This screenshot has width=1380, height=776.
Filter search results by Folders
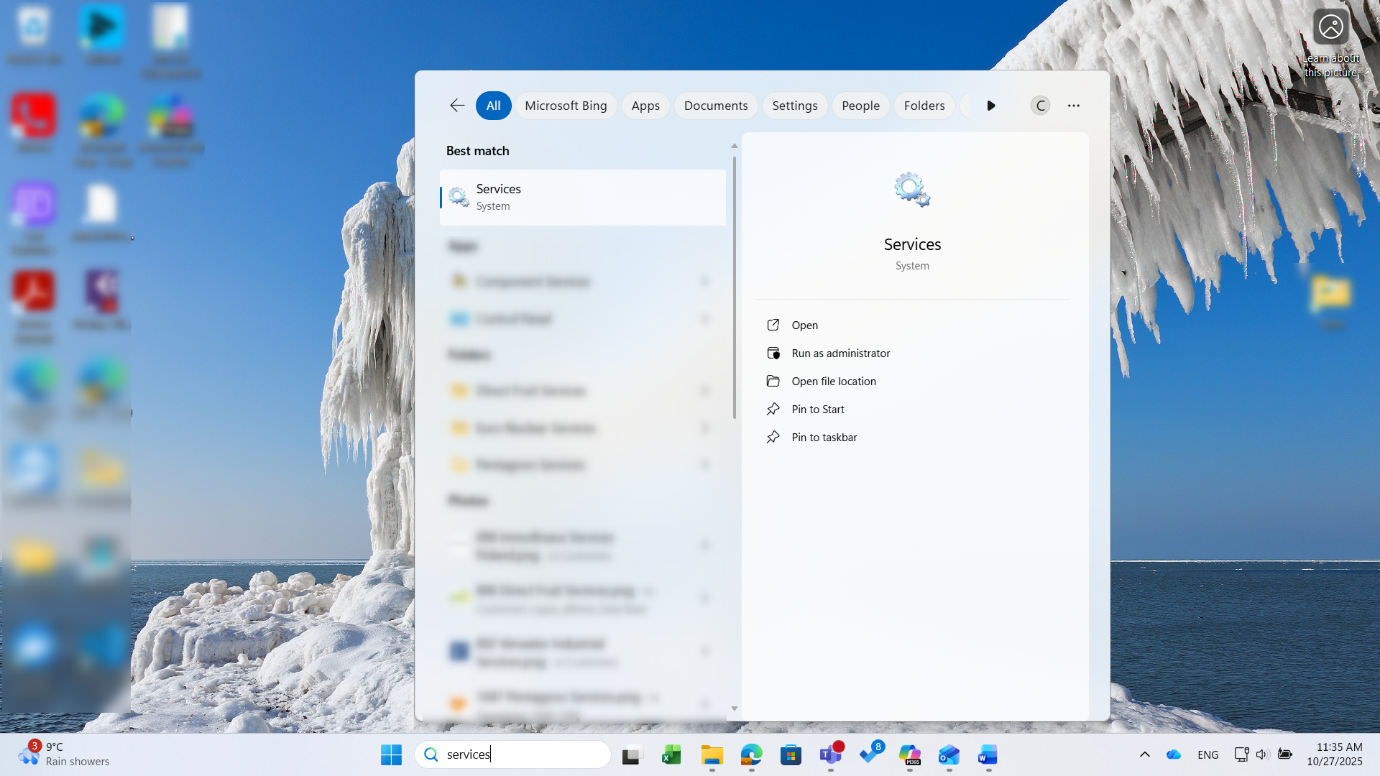pyautogui.click(x=924, y=105)
